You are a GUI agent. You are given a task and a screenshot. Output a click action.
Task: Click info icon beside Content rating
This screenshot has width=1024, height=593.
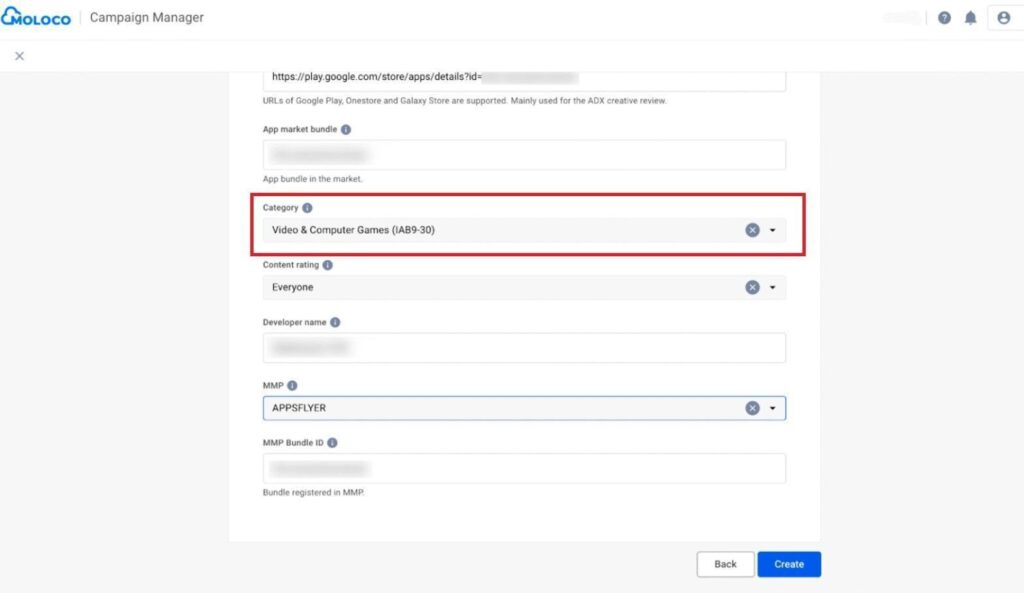[328, 266]
